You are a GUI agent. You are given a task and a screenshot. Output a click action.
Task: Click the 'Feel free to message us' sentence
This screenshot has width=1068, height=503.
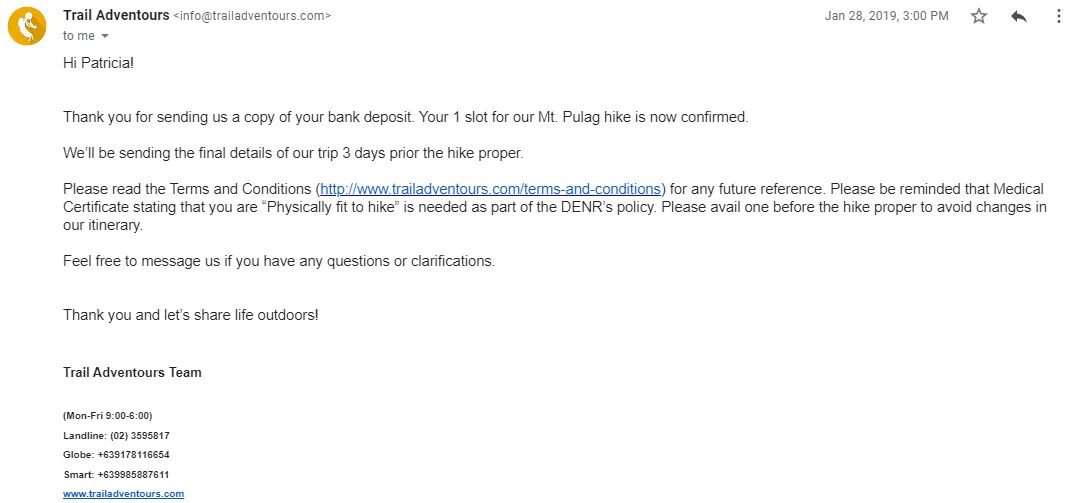[x=279, y=261]
